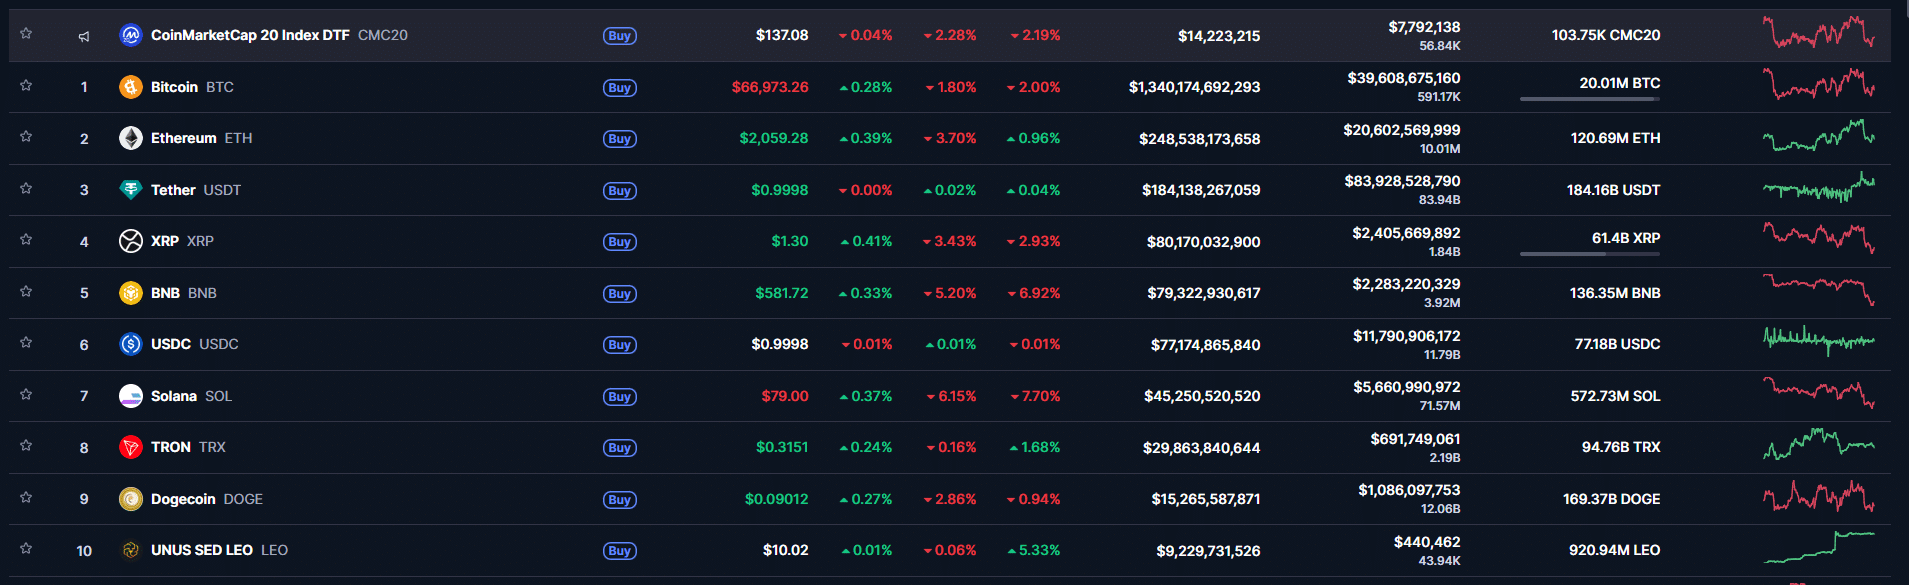This screenshot has width=1909, height=585.
Task: Open Ethereum 7-day sparkline chart
Action: point(1818,136)
